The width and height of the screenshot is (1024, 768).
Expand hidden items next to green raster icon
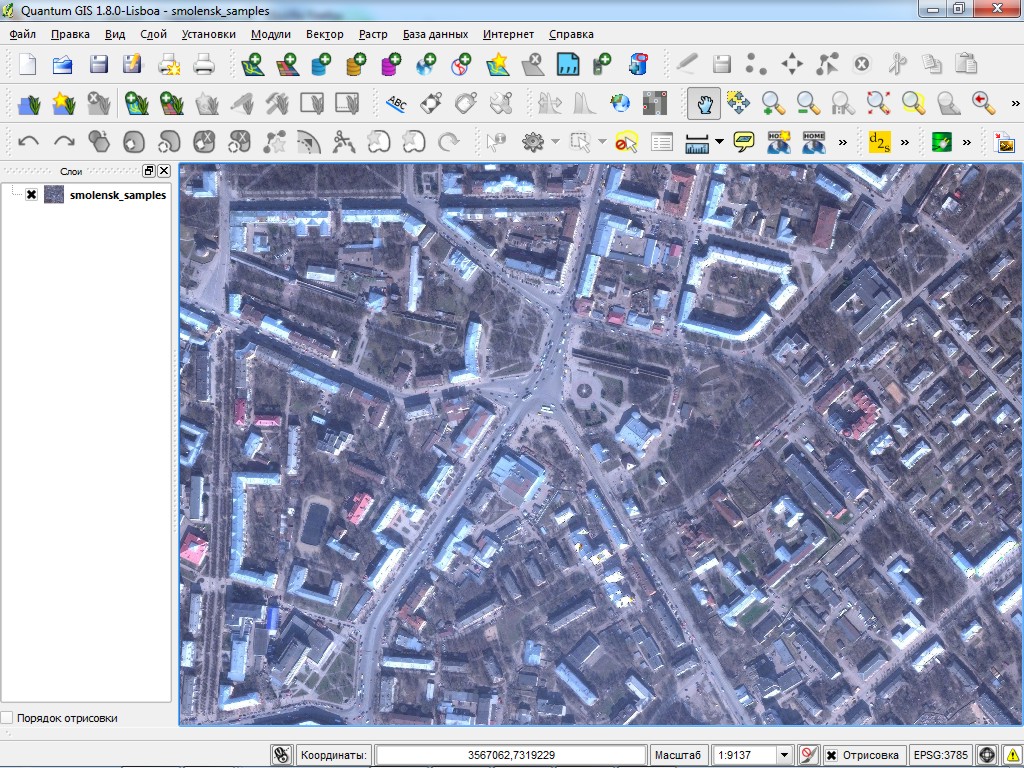967,142
